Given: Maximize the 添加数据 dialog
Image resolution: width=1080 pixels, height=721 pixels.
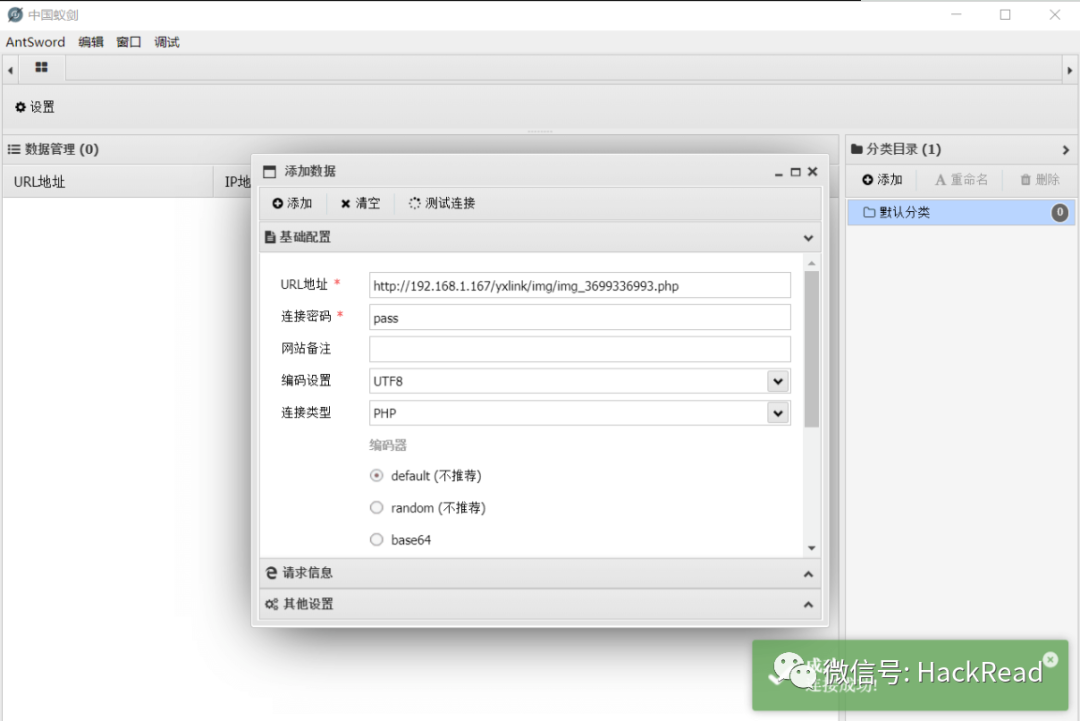Looking at the screenshot, I should pos(796,172).
